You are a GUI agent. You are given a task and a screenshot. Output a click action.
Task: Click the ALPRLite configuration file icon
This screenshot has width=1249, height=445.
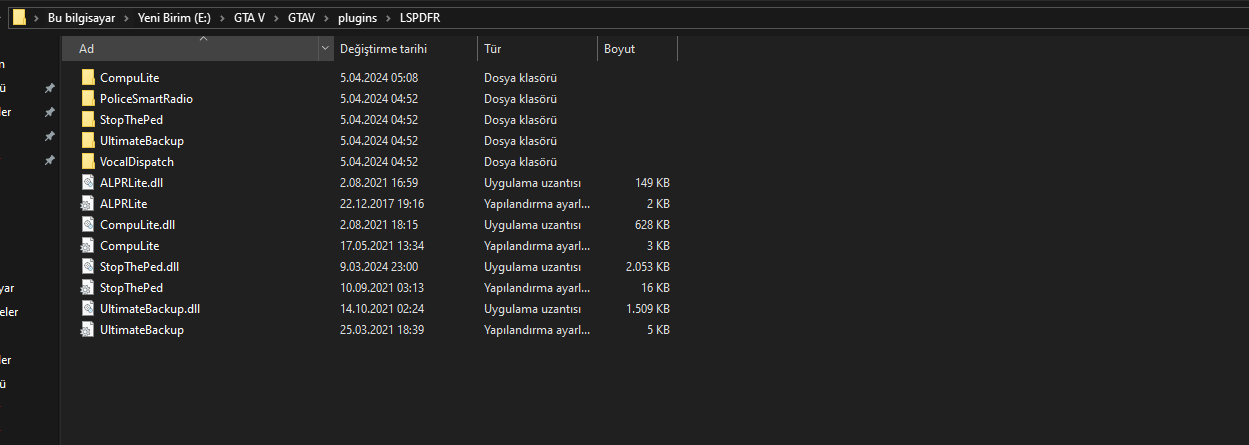click(88, 203)
